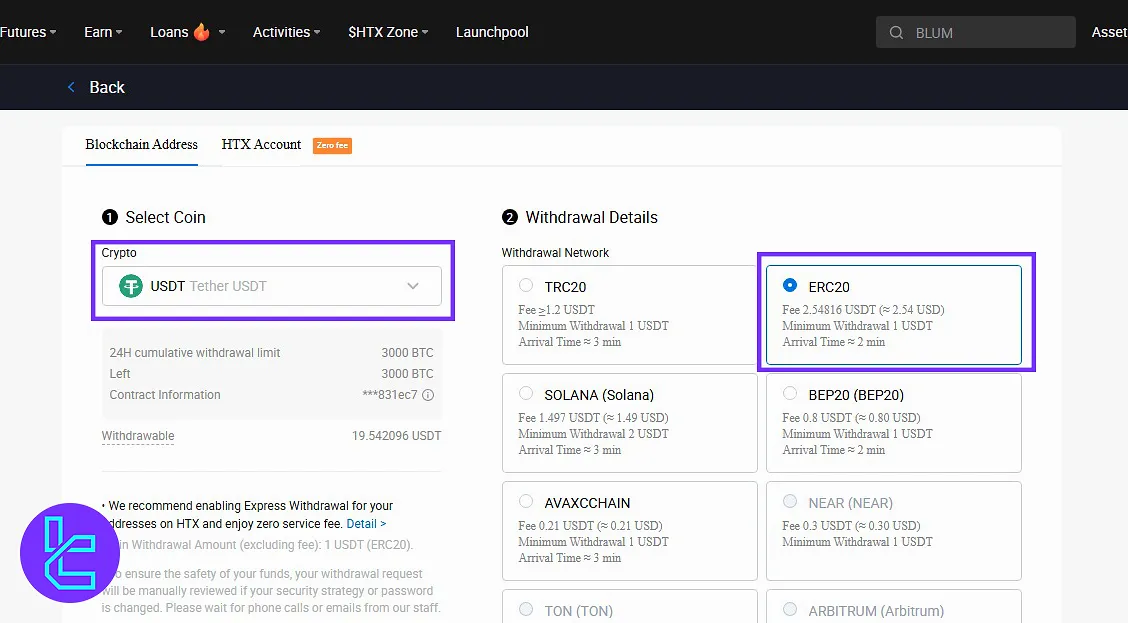Click the Tether USDT coin icon

130,286
